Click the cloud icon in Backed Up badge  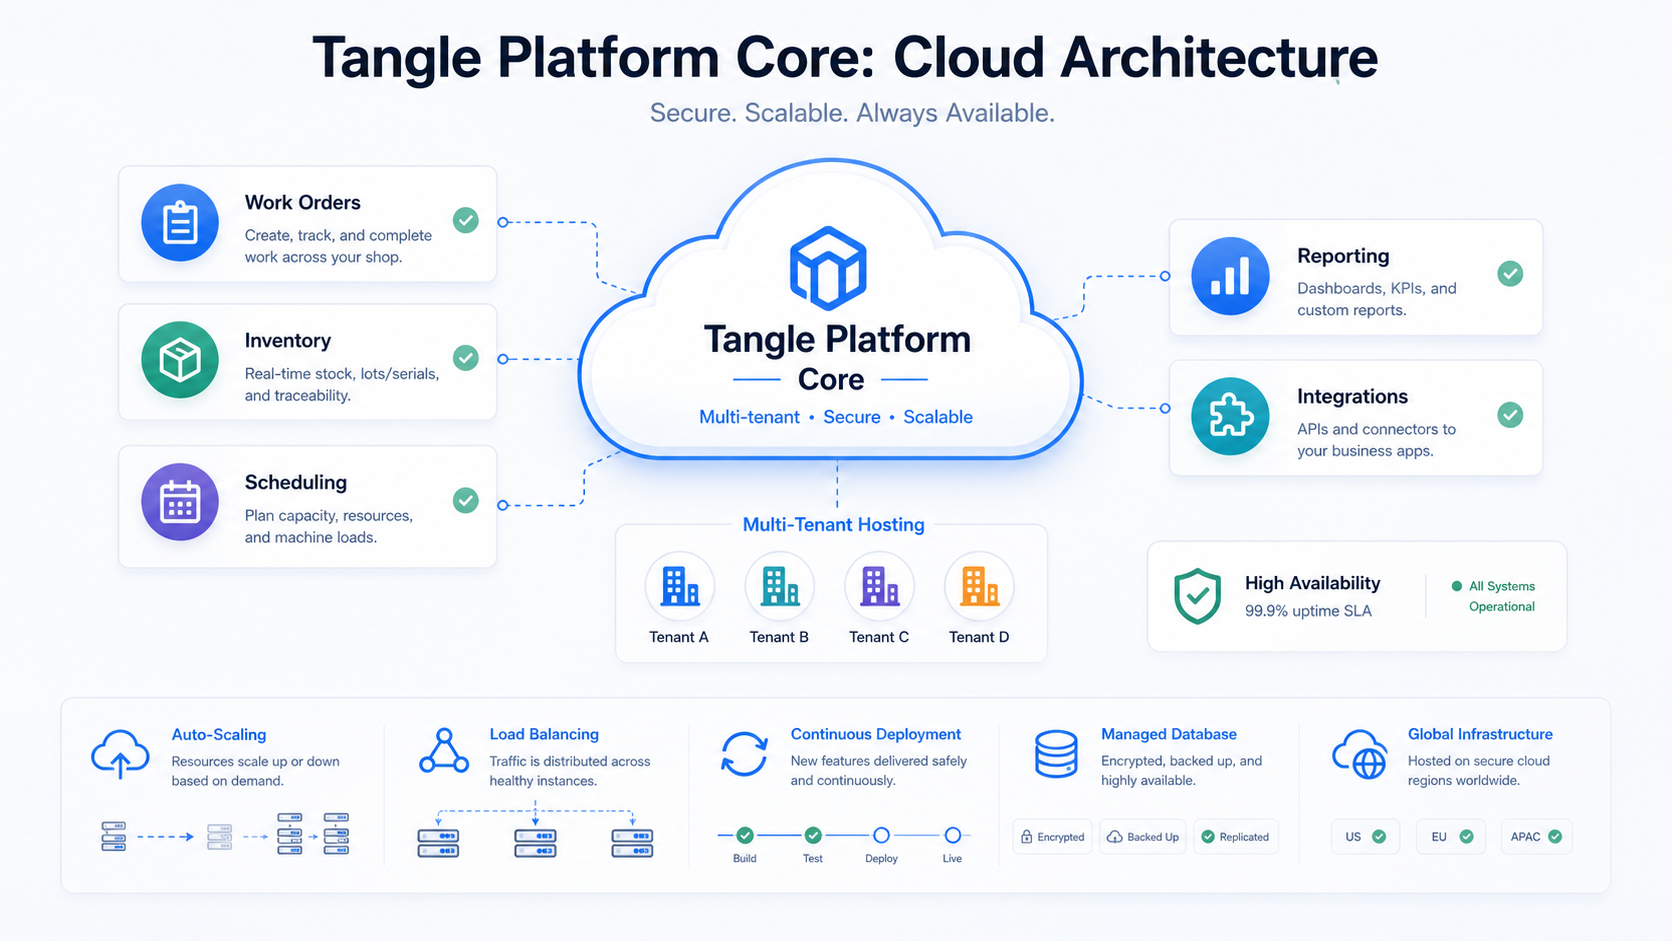[1114, 837]
